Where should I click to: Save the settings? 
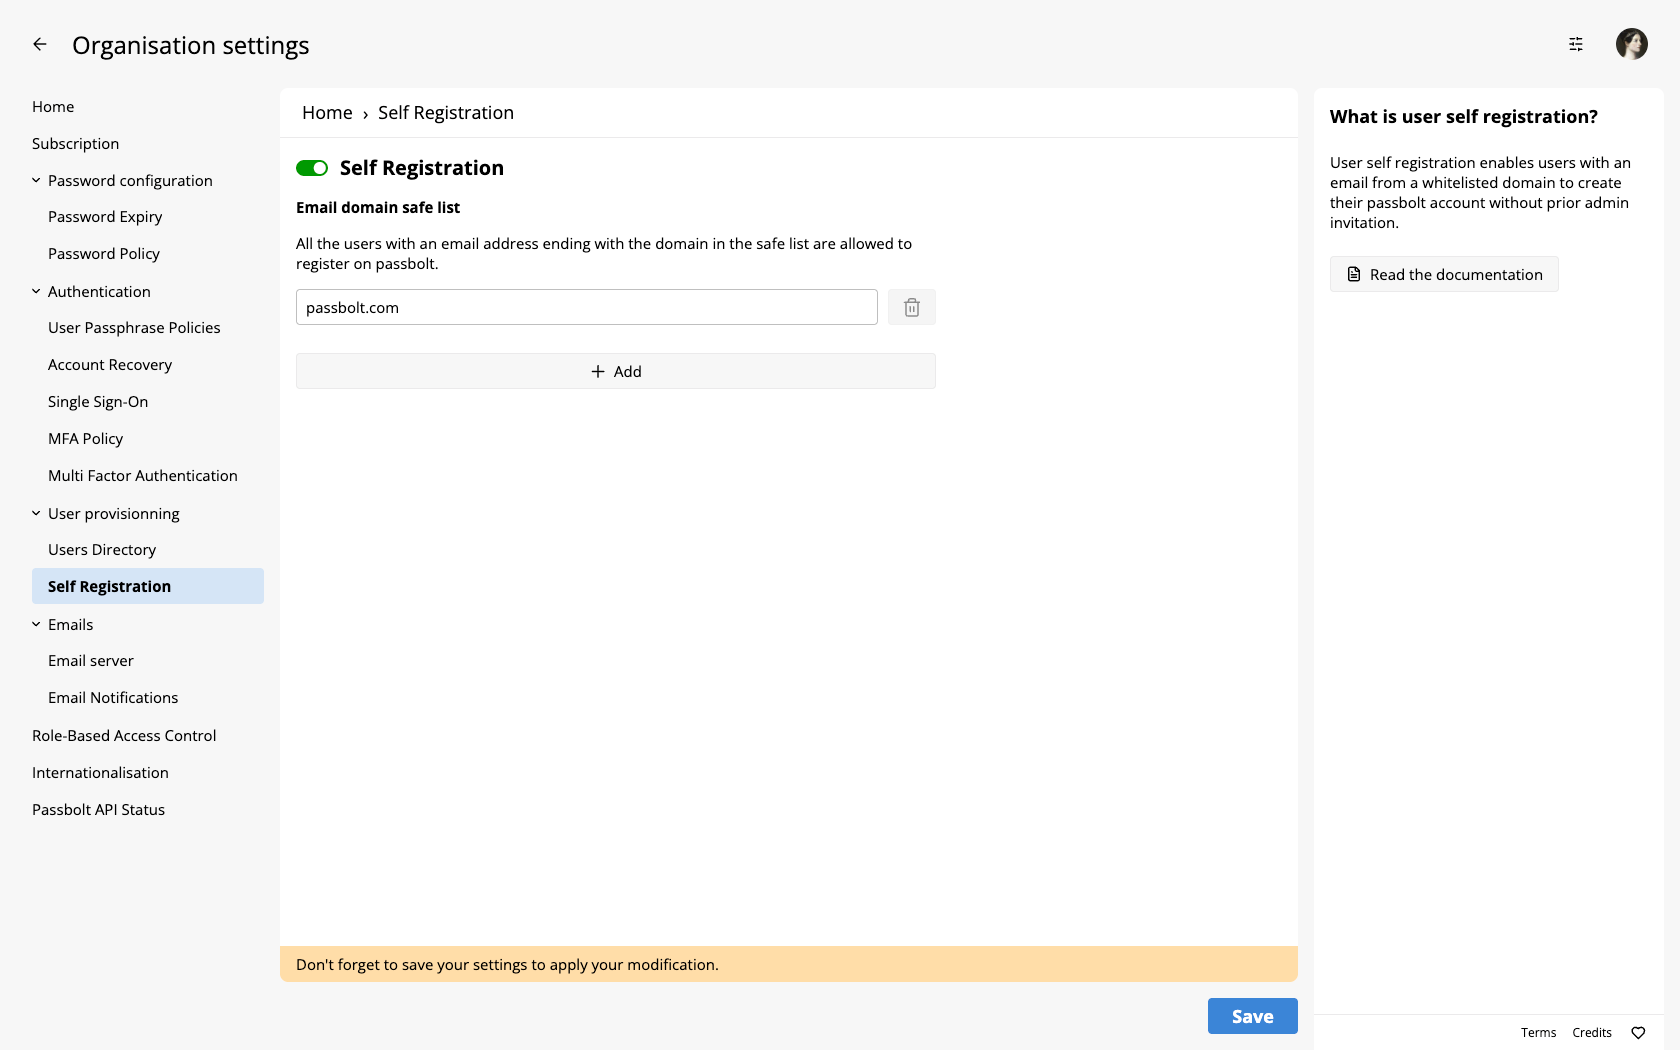[1253, 1016]
